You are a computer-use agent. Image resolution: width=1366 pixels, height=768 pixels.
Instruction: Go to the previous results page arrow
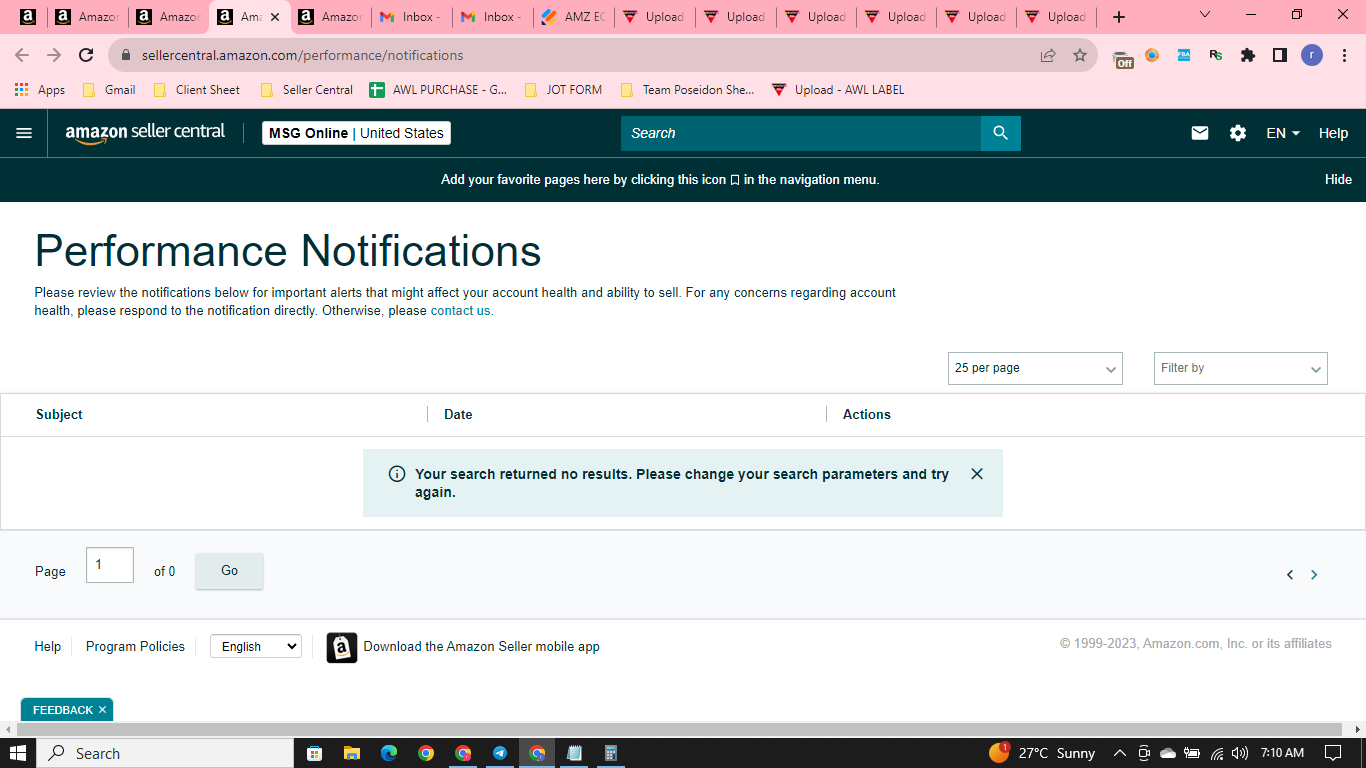coord(1290,574)
